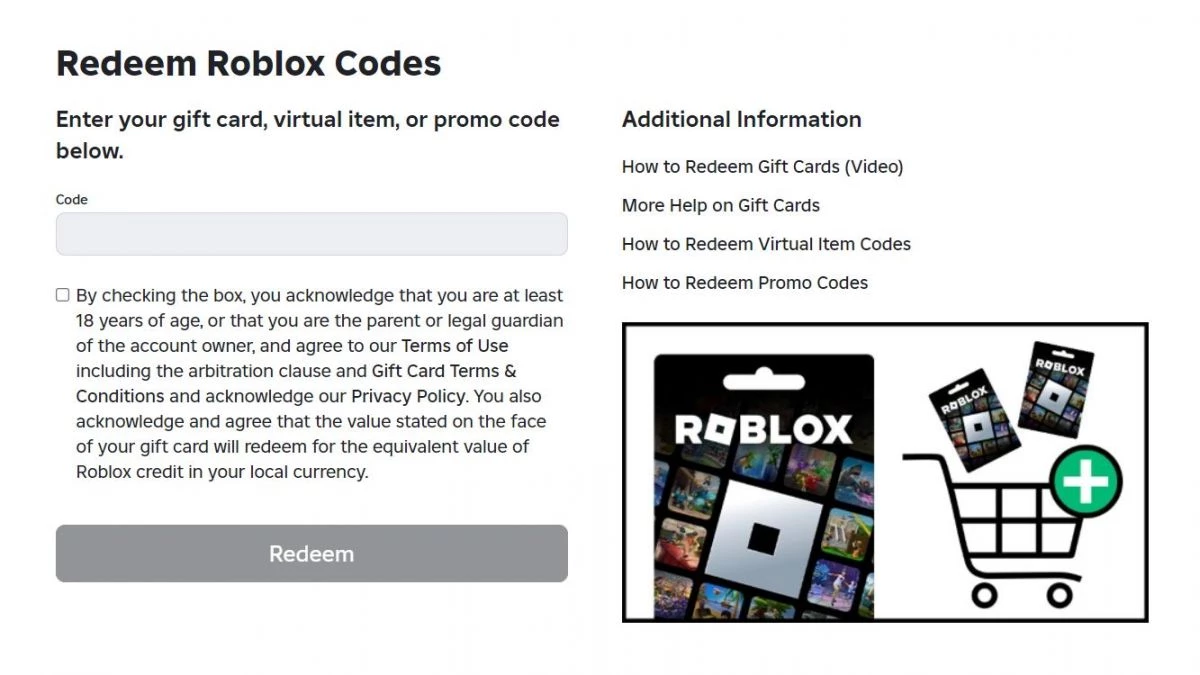Open How to Redeem Virtual Item Codes
This screenshot has height=675, width=1200.
[766, 244]
